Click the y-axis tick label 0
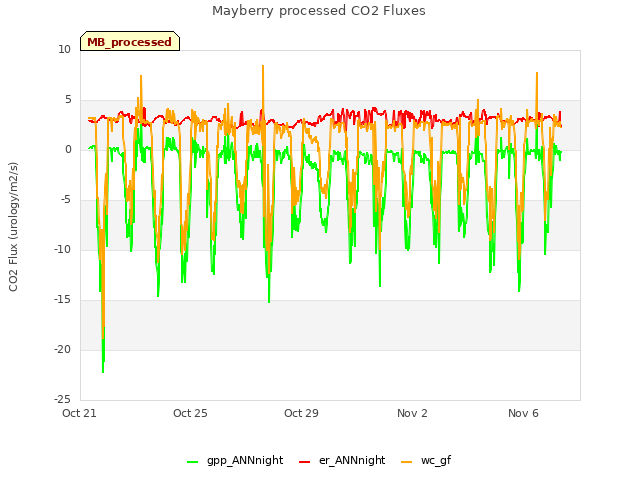This screenshot has width=640, height=480. pos(68,149)
